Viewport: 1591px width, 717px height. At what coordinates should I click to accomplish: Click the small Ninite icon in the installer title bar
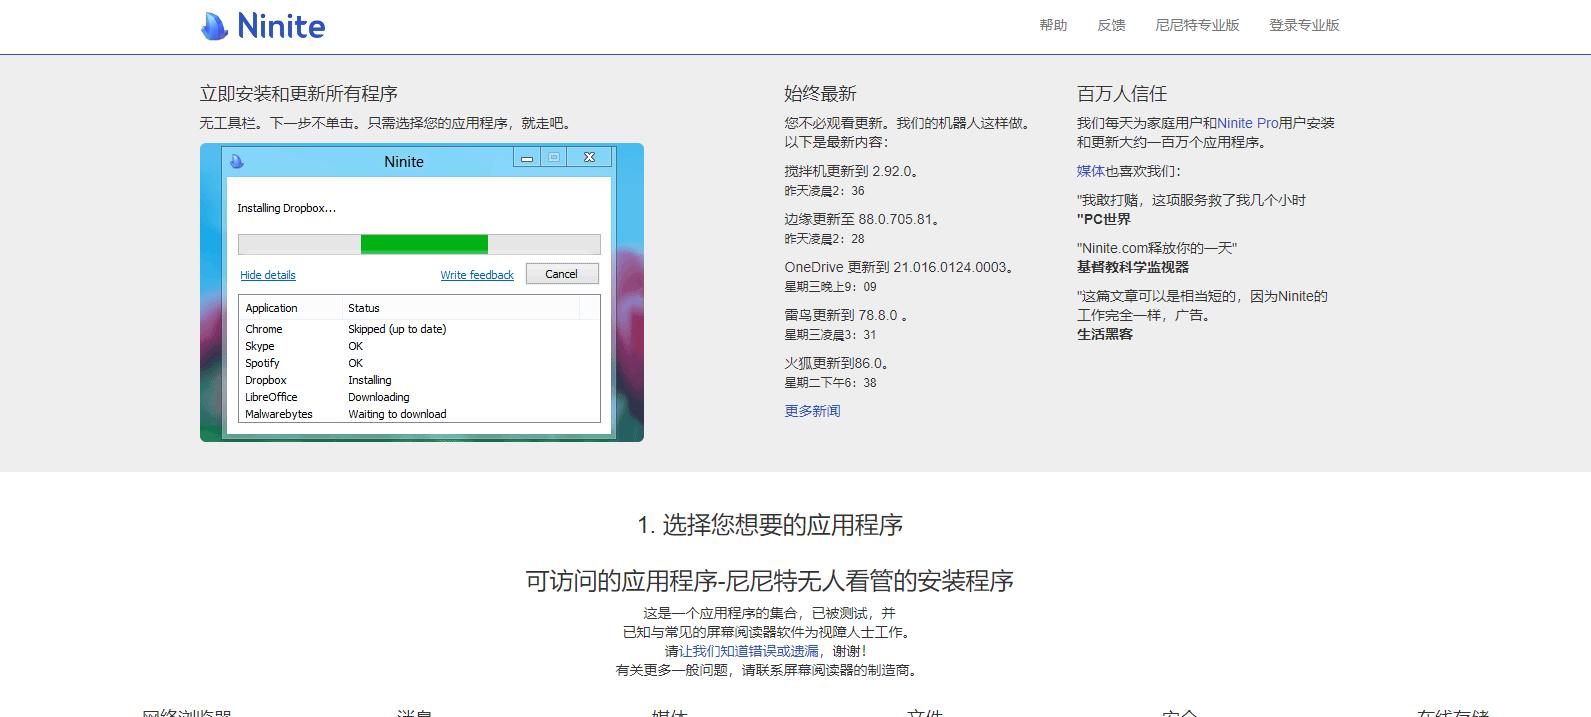(x=237, y=161)
